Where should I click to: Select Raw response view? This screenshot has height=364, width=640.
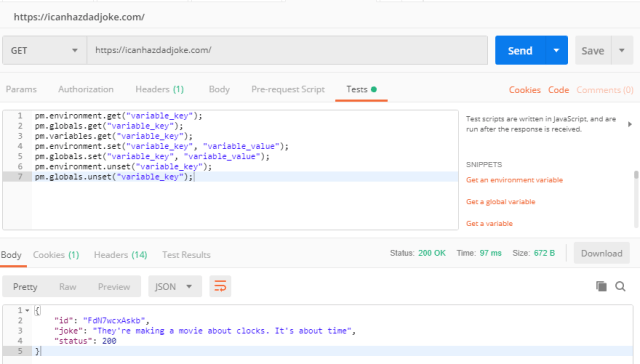[x=67, y=287]
